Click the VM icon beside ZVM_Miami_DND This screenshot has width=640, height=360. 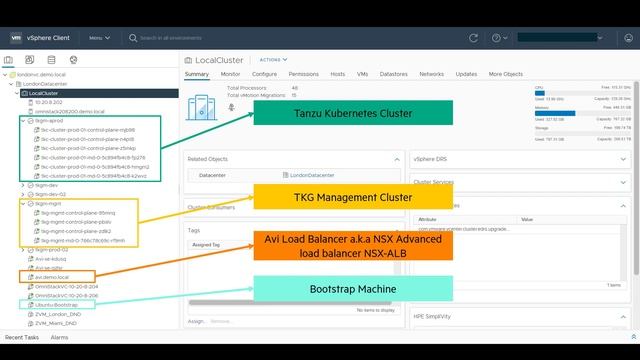pyautogui.click(x=30, y=323)
